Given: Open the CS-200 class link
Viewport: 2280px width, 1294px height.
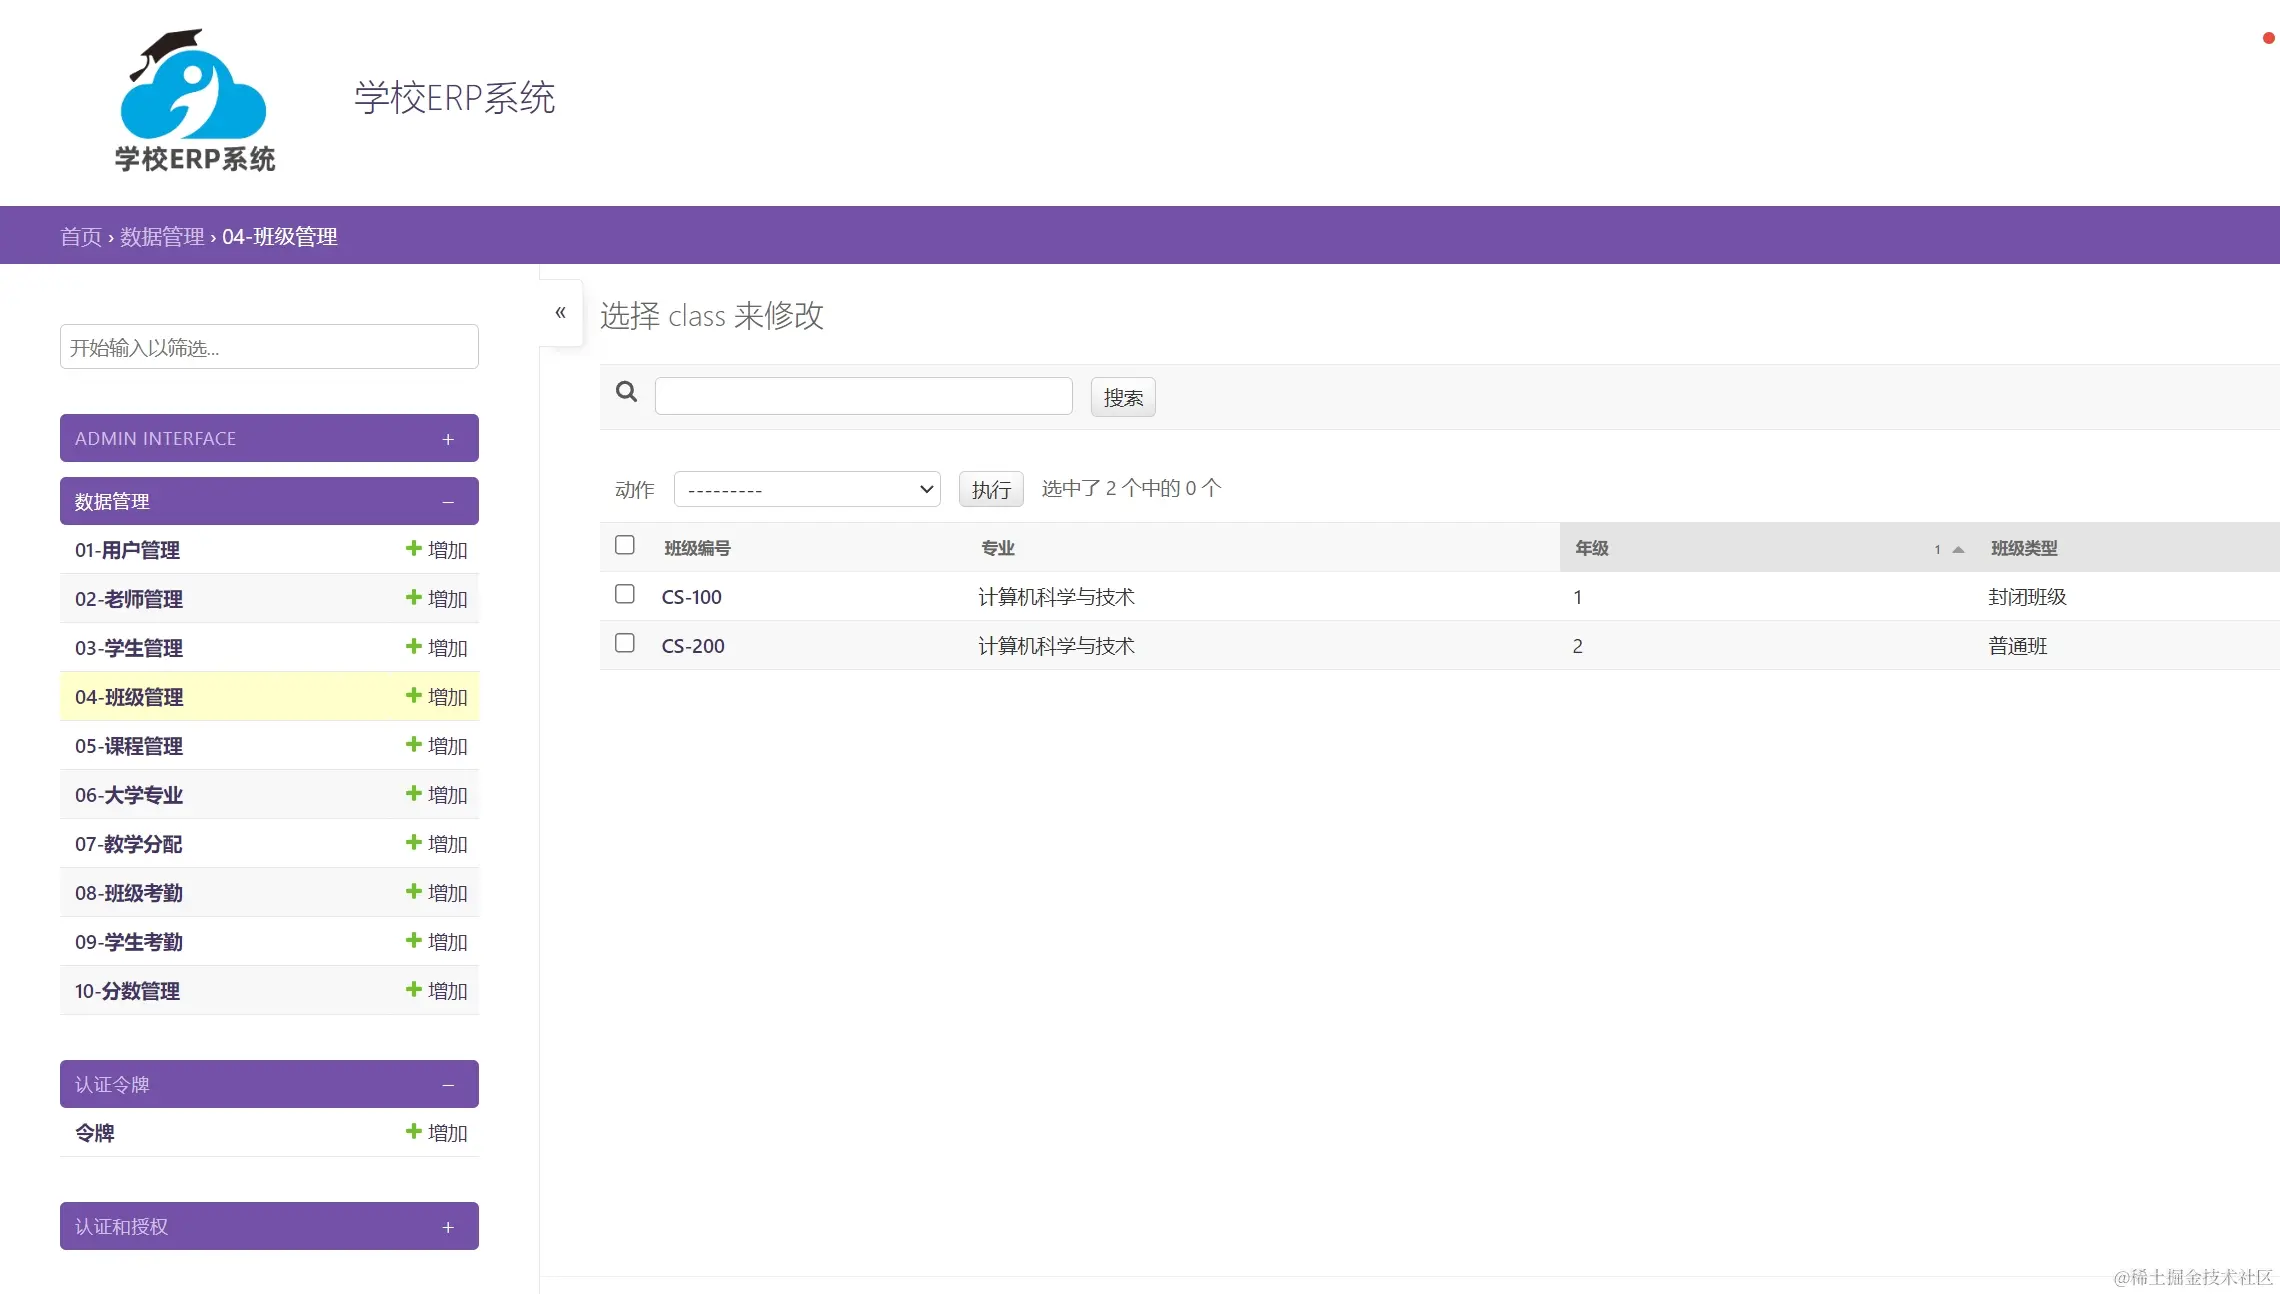Looking at the screenshot, I should click(693, 646).
